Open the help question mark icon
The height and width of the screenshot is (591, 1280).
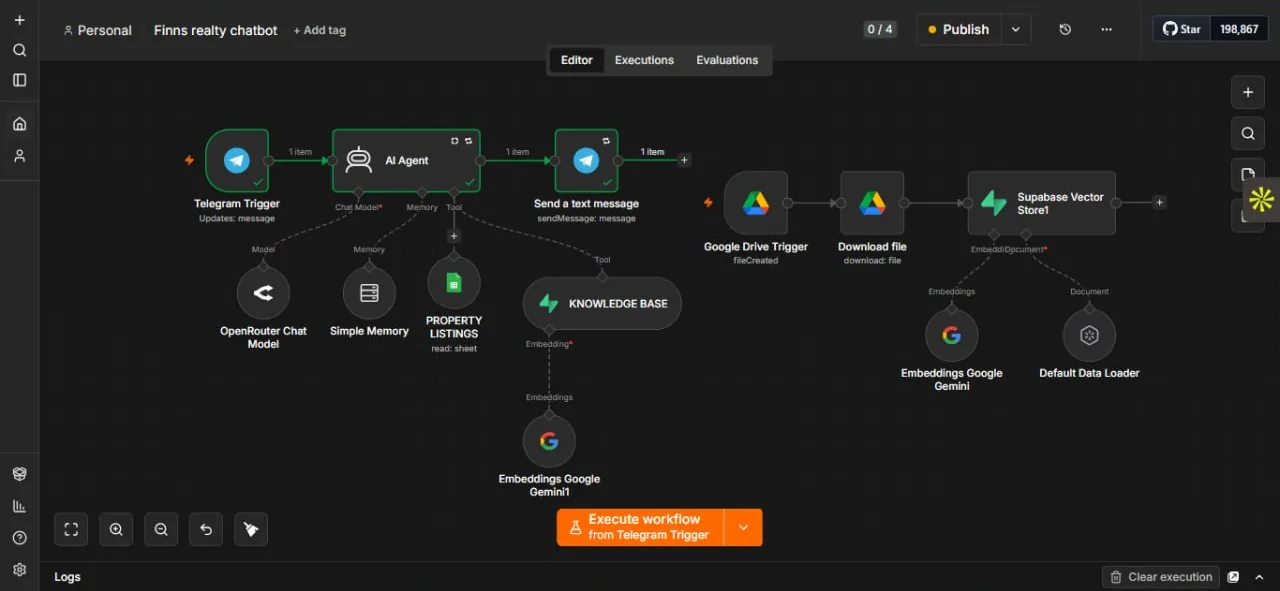(19, 538)
